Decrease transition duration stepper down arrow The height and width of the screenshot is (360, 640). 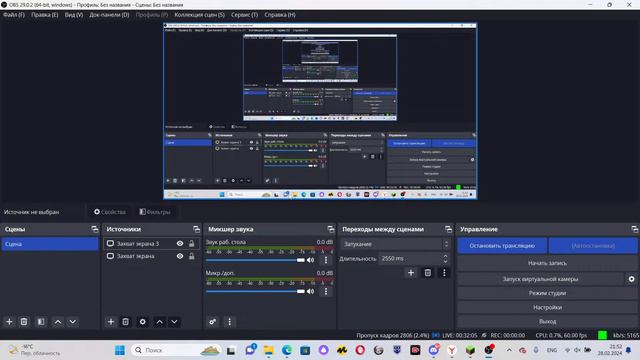(x=445, y=261)
